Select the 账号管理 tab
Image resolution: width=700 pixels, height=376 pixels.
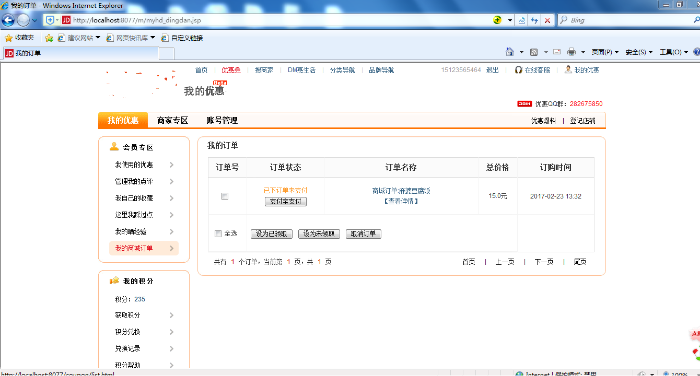tap(222, 120)
